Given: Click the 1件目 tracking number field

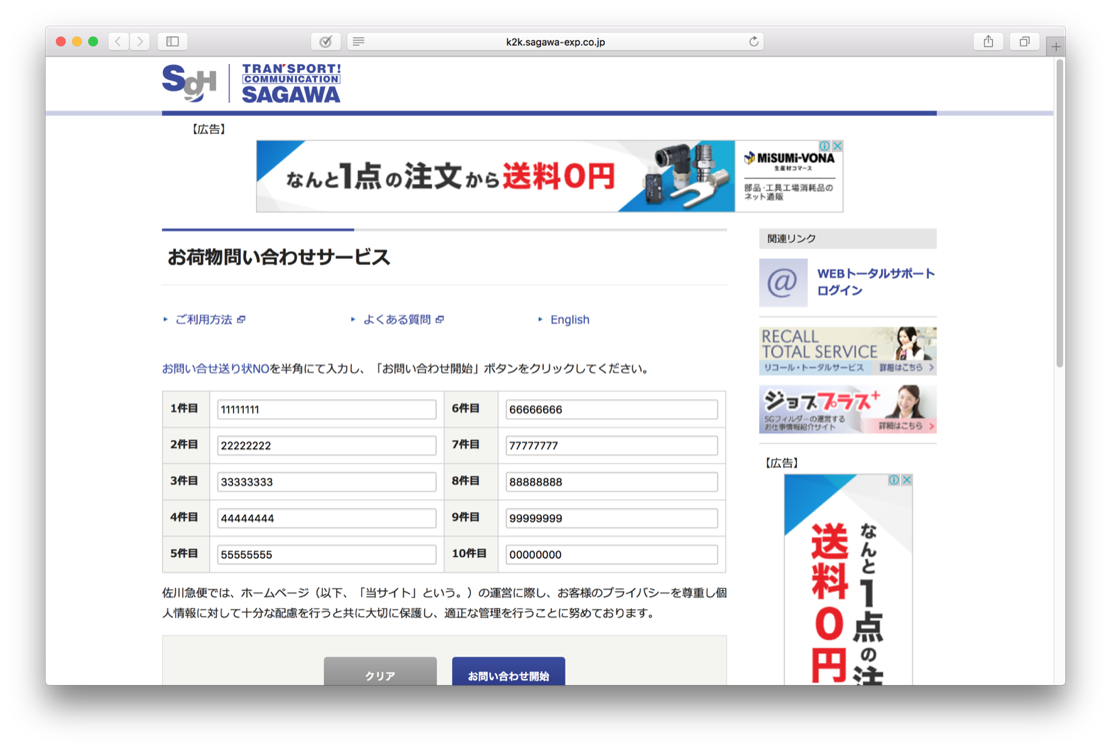Looking at the screenshot, I should [x=326, y=409].
